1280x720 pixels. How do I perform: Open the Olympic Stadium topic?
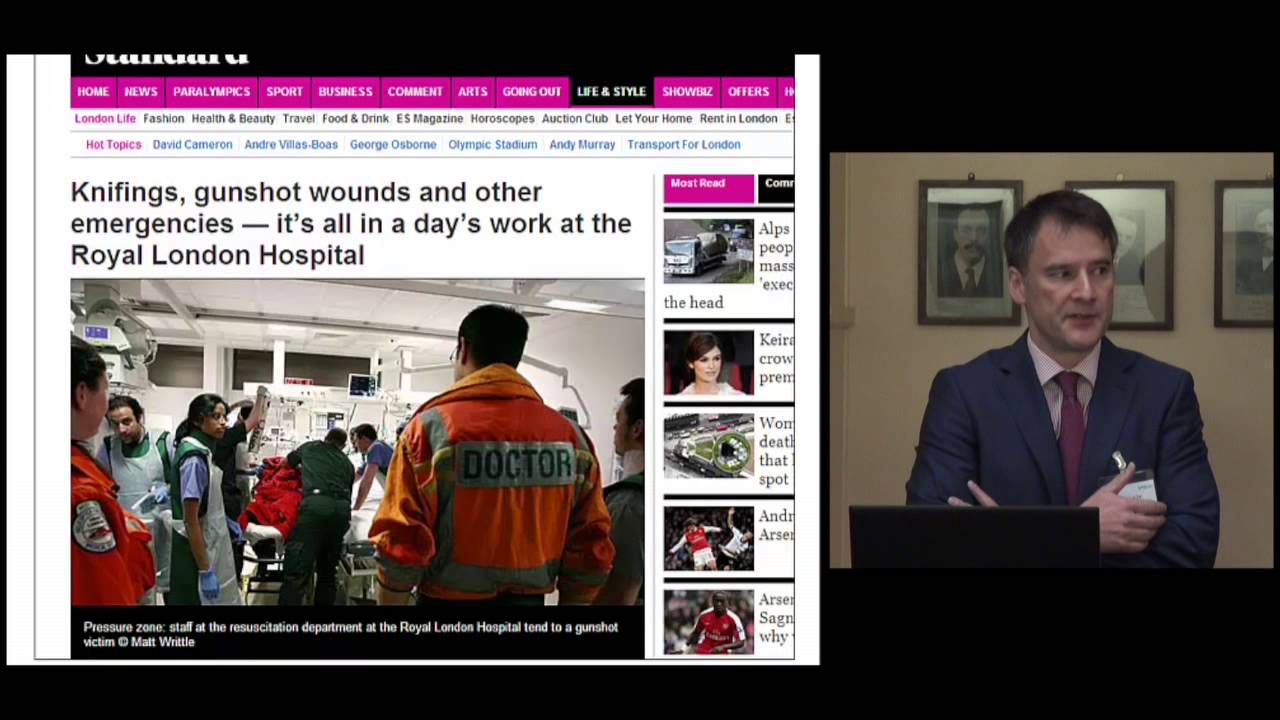[492, 144]
